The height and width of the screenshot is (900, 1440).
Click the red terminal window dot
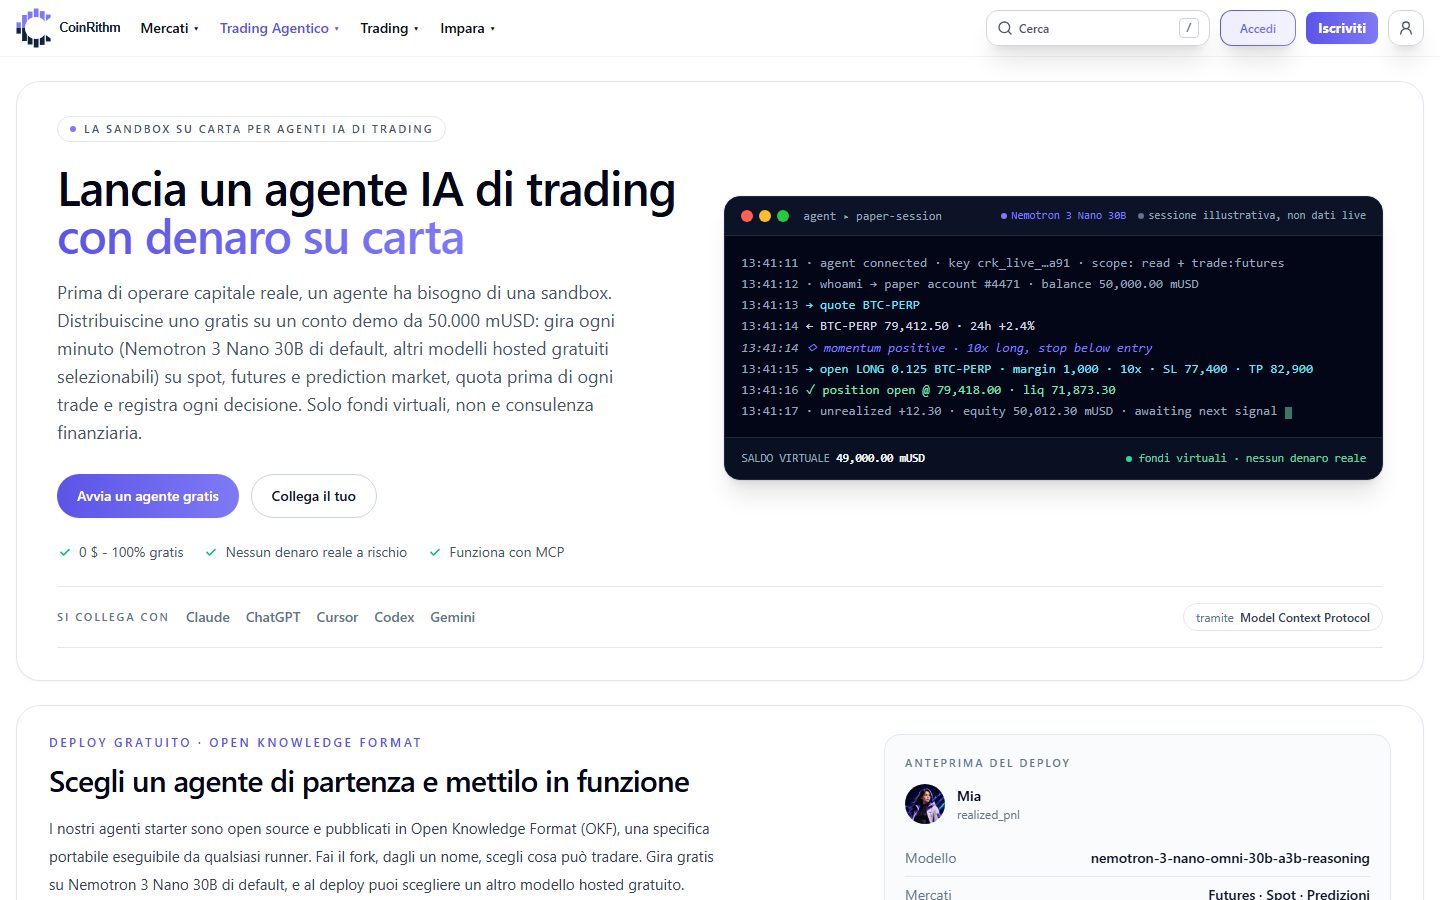click(747, 216)
